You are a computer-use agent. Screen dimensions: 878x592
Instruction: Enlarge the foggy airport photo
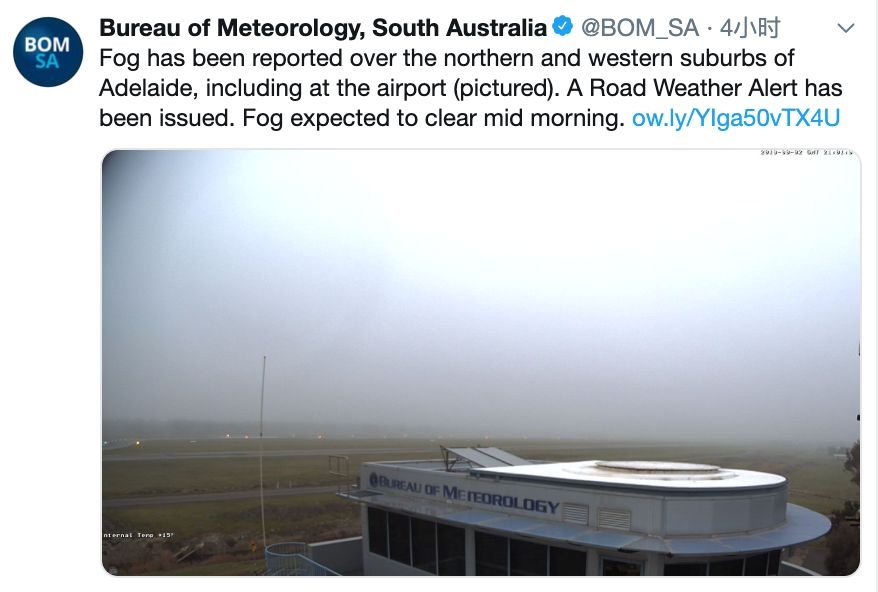click(480, 300)
